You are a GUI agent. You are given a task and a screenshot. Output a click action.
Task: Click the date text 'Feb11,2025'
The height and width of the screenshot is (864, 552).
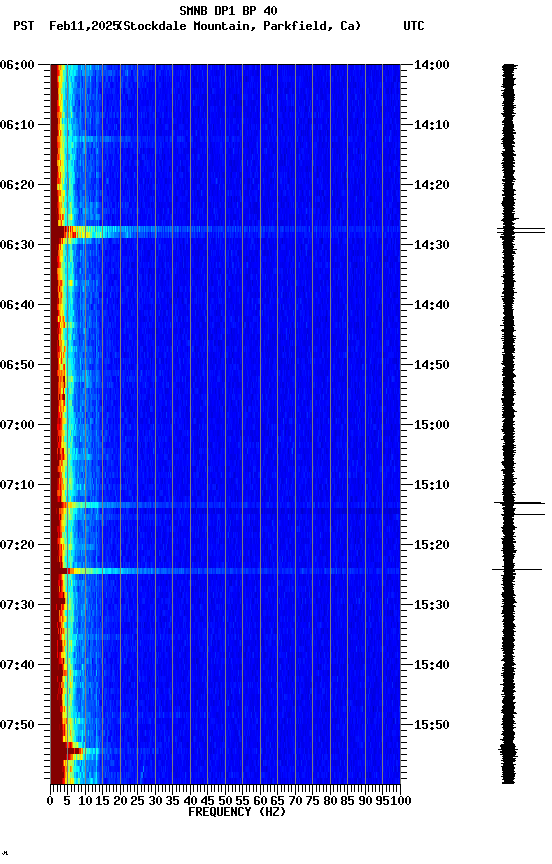84,26
